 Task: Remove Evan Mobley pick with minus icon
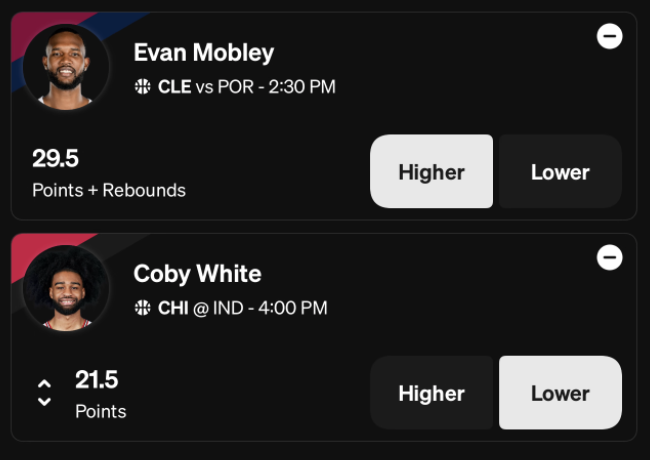(609, 36)
